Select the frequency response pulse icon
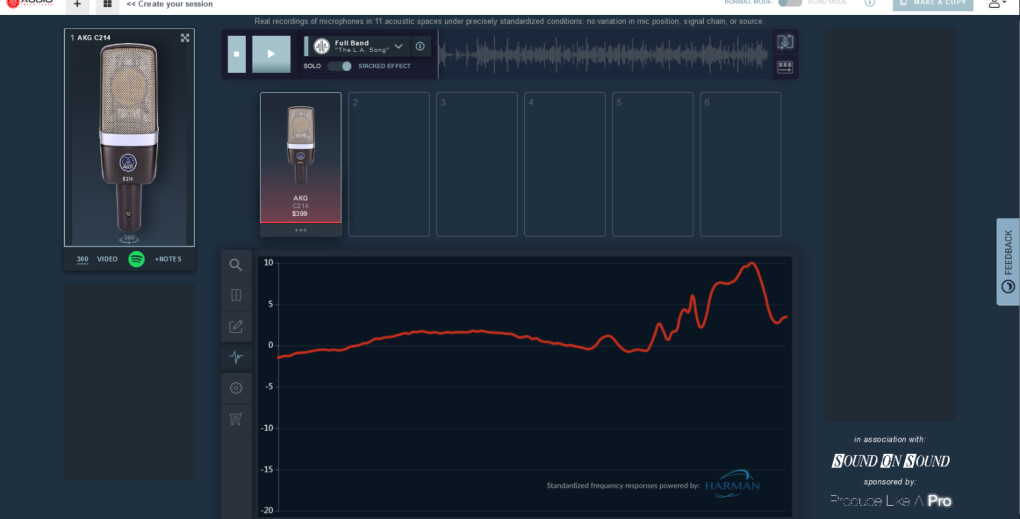 tap(235, 357)
